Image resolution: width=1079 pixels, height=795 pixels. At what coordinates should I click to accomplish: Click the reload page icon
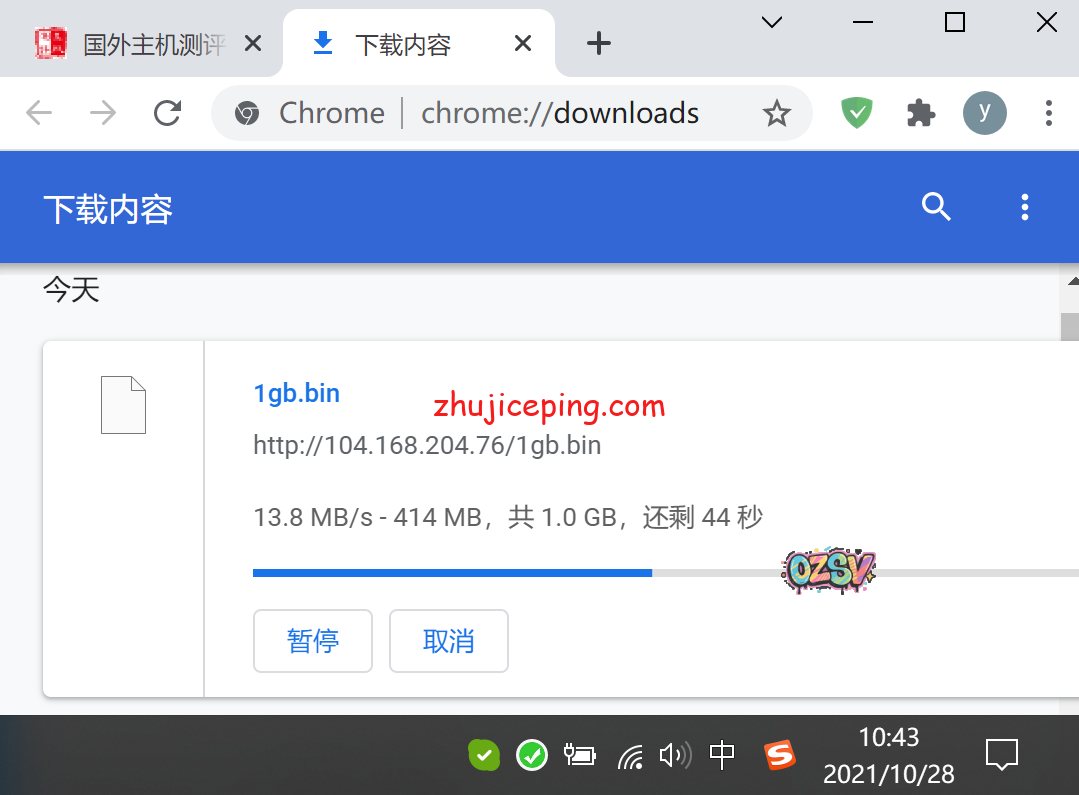167,113
